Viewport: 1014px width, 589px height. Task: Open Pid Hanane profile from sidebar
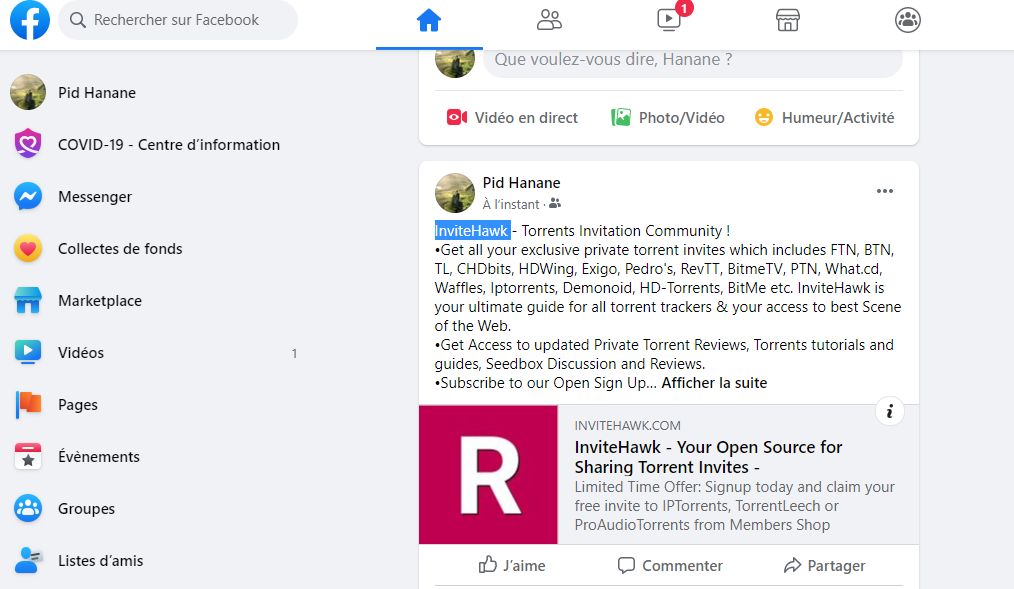[x=97, y=92]
